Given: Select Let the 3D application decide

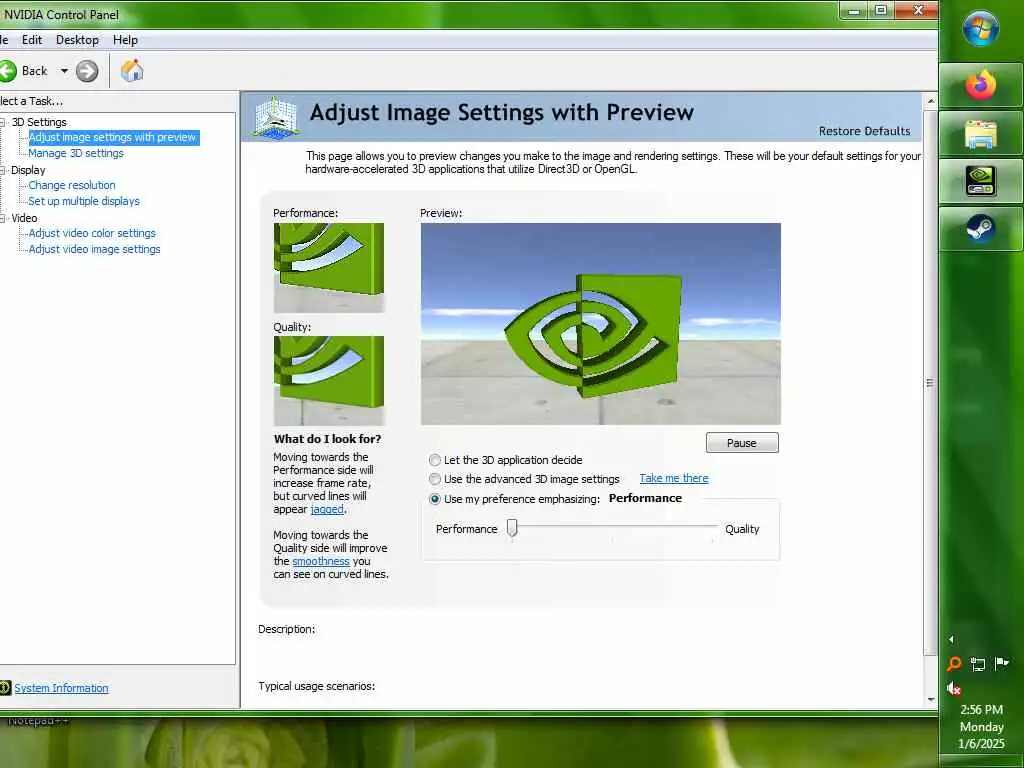Looking at the screenshot, I should pyautogui.click(x=435, y=460).
